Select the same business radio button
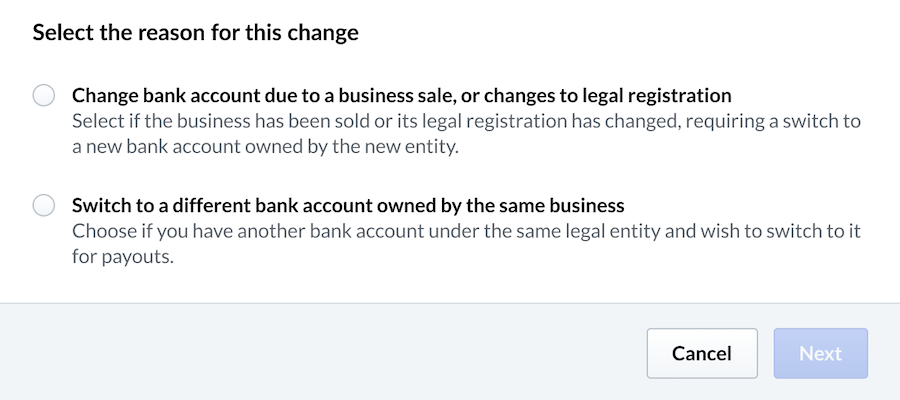The width and height of the screenshot is (900, 400). tap(44, 206)
